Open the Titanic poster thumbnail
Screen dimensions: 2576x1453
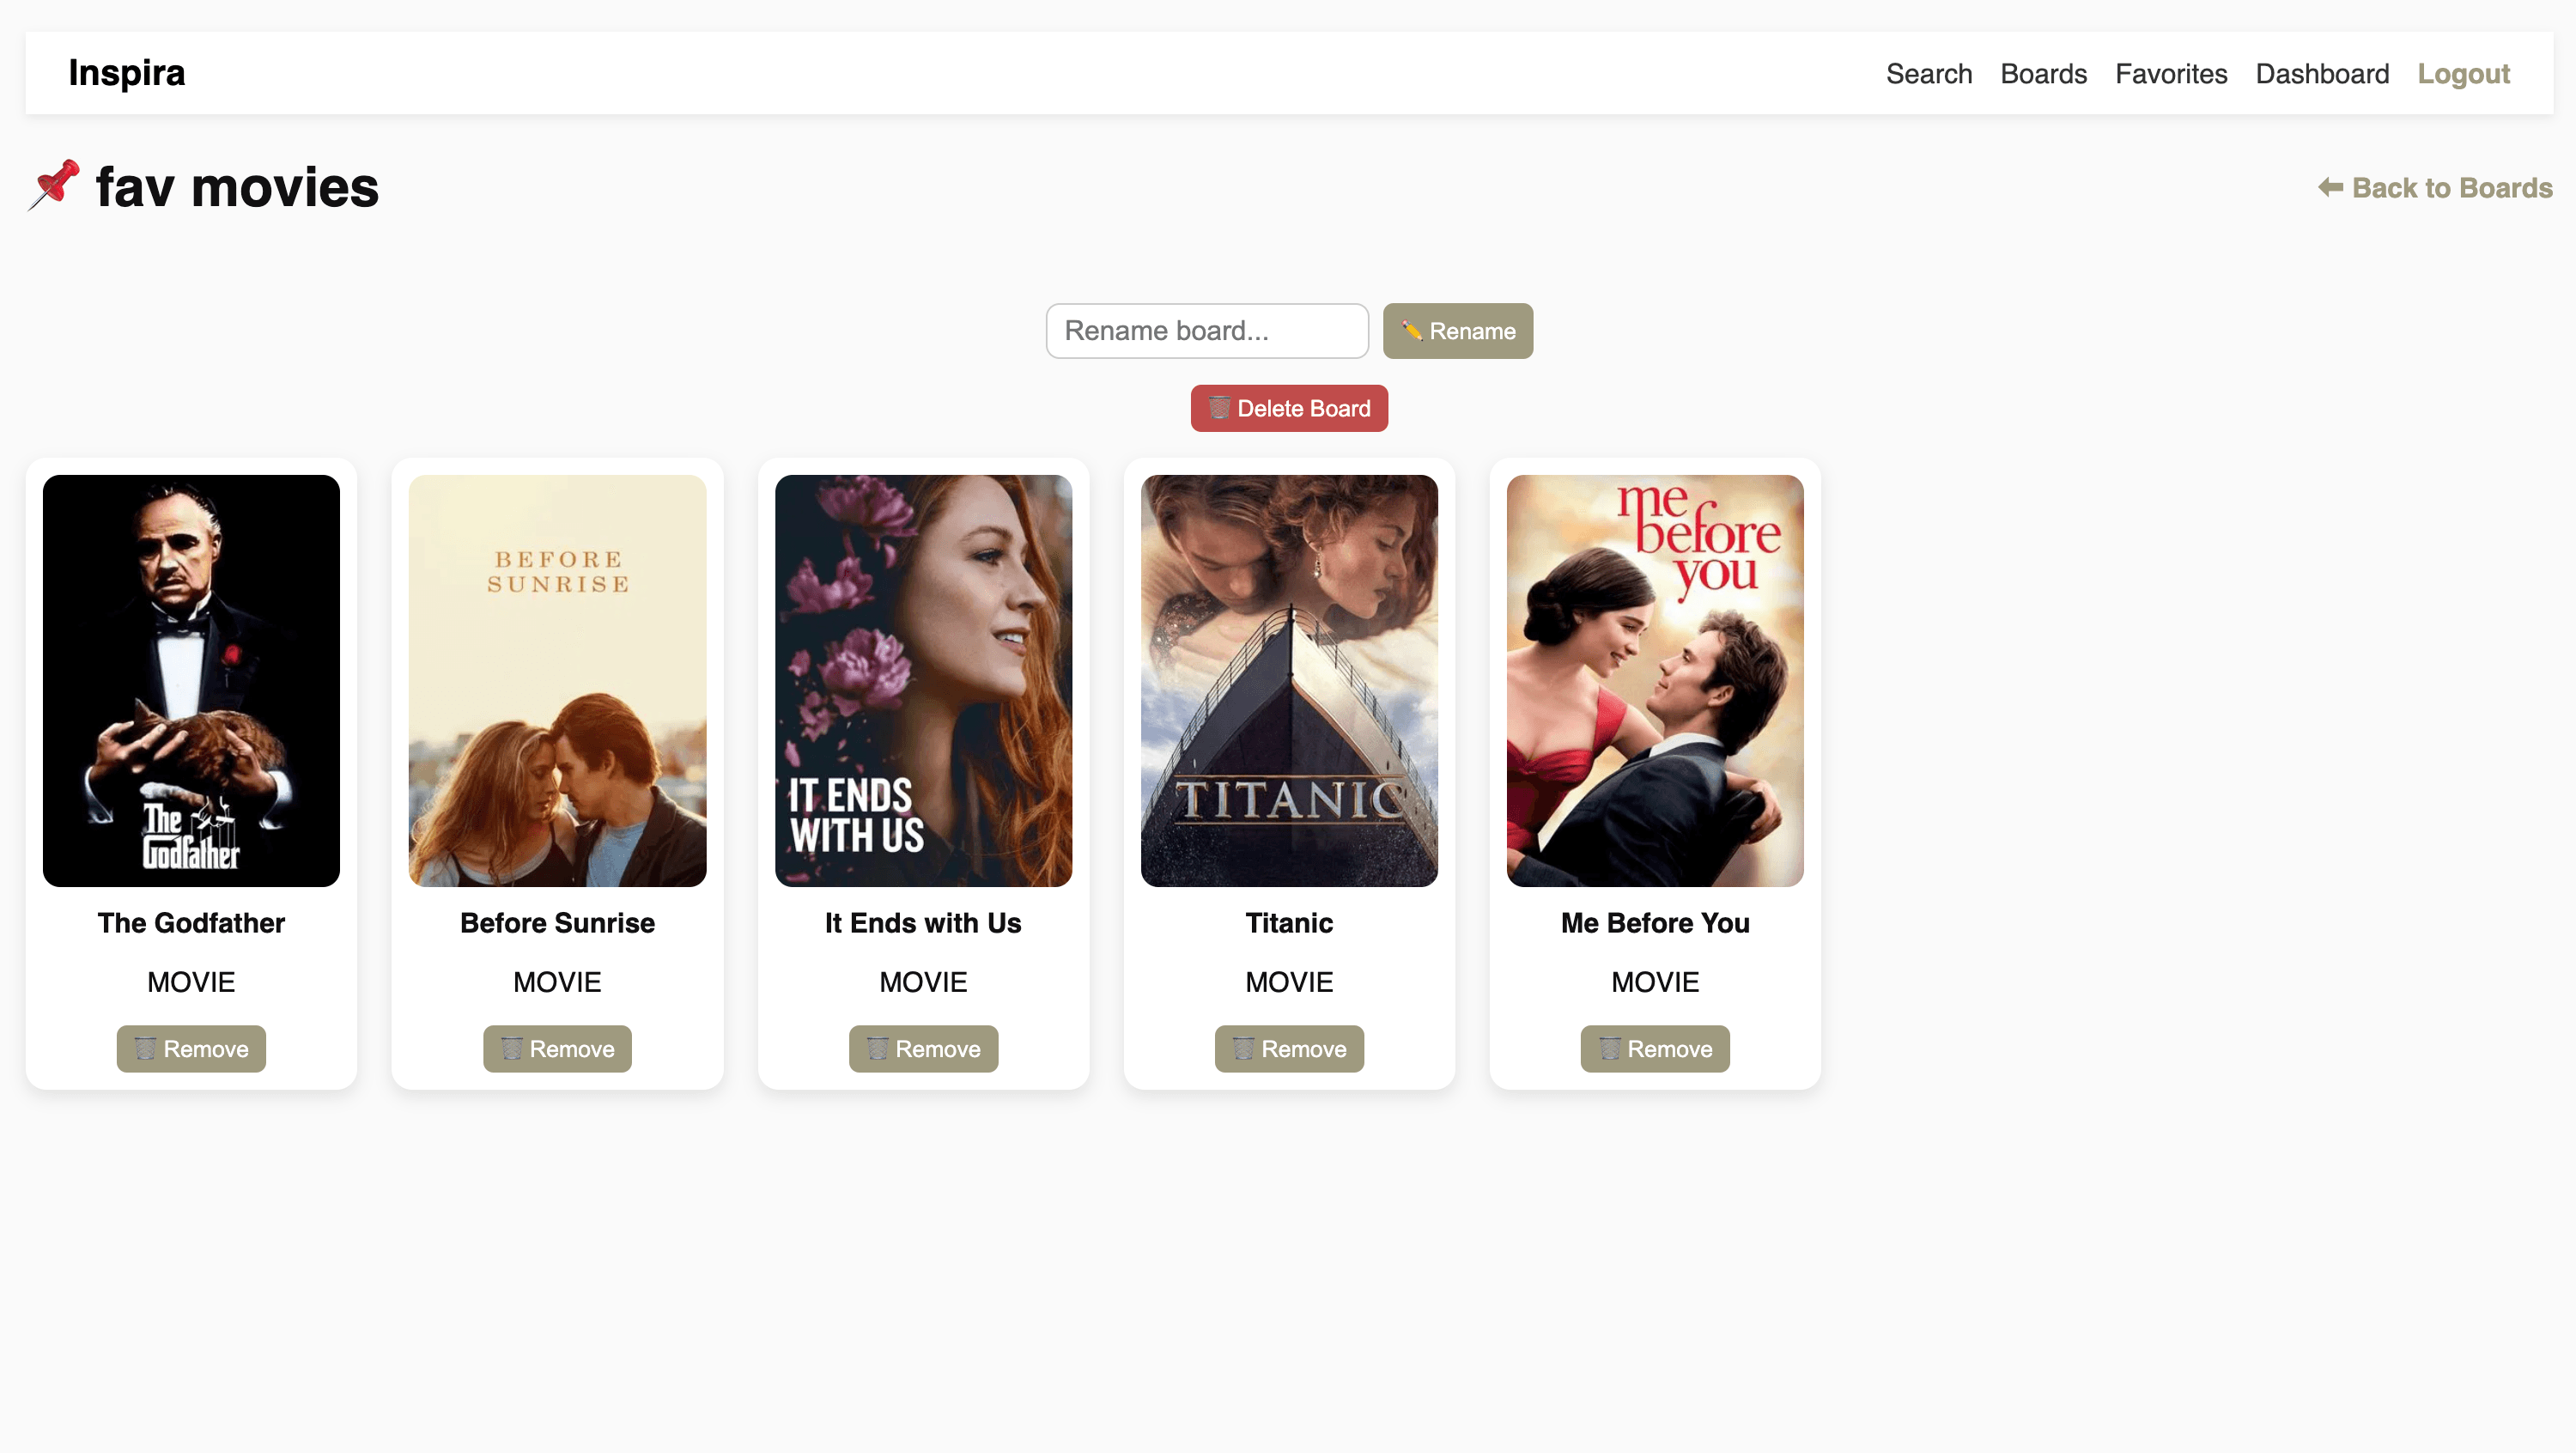(1289, 680)
